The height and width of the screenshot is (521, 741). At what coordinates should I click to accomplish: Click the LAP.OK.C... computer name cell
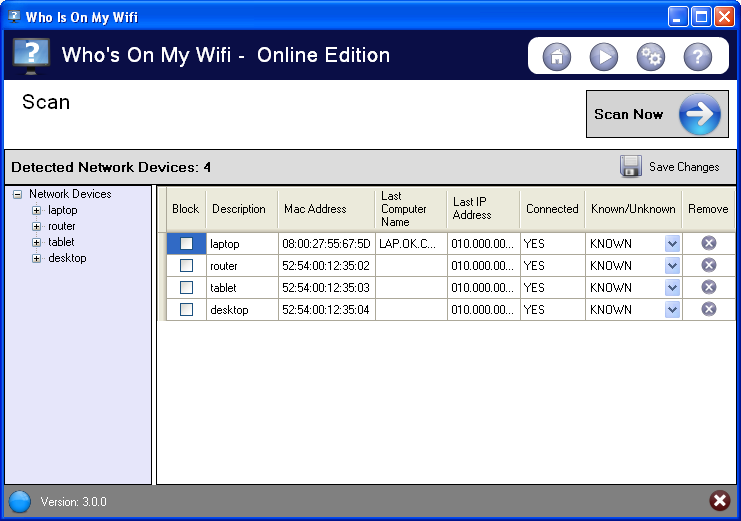pyautogui.click(x=411, y=243)
